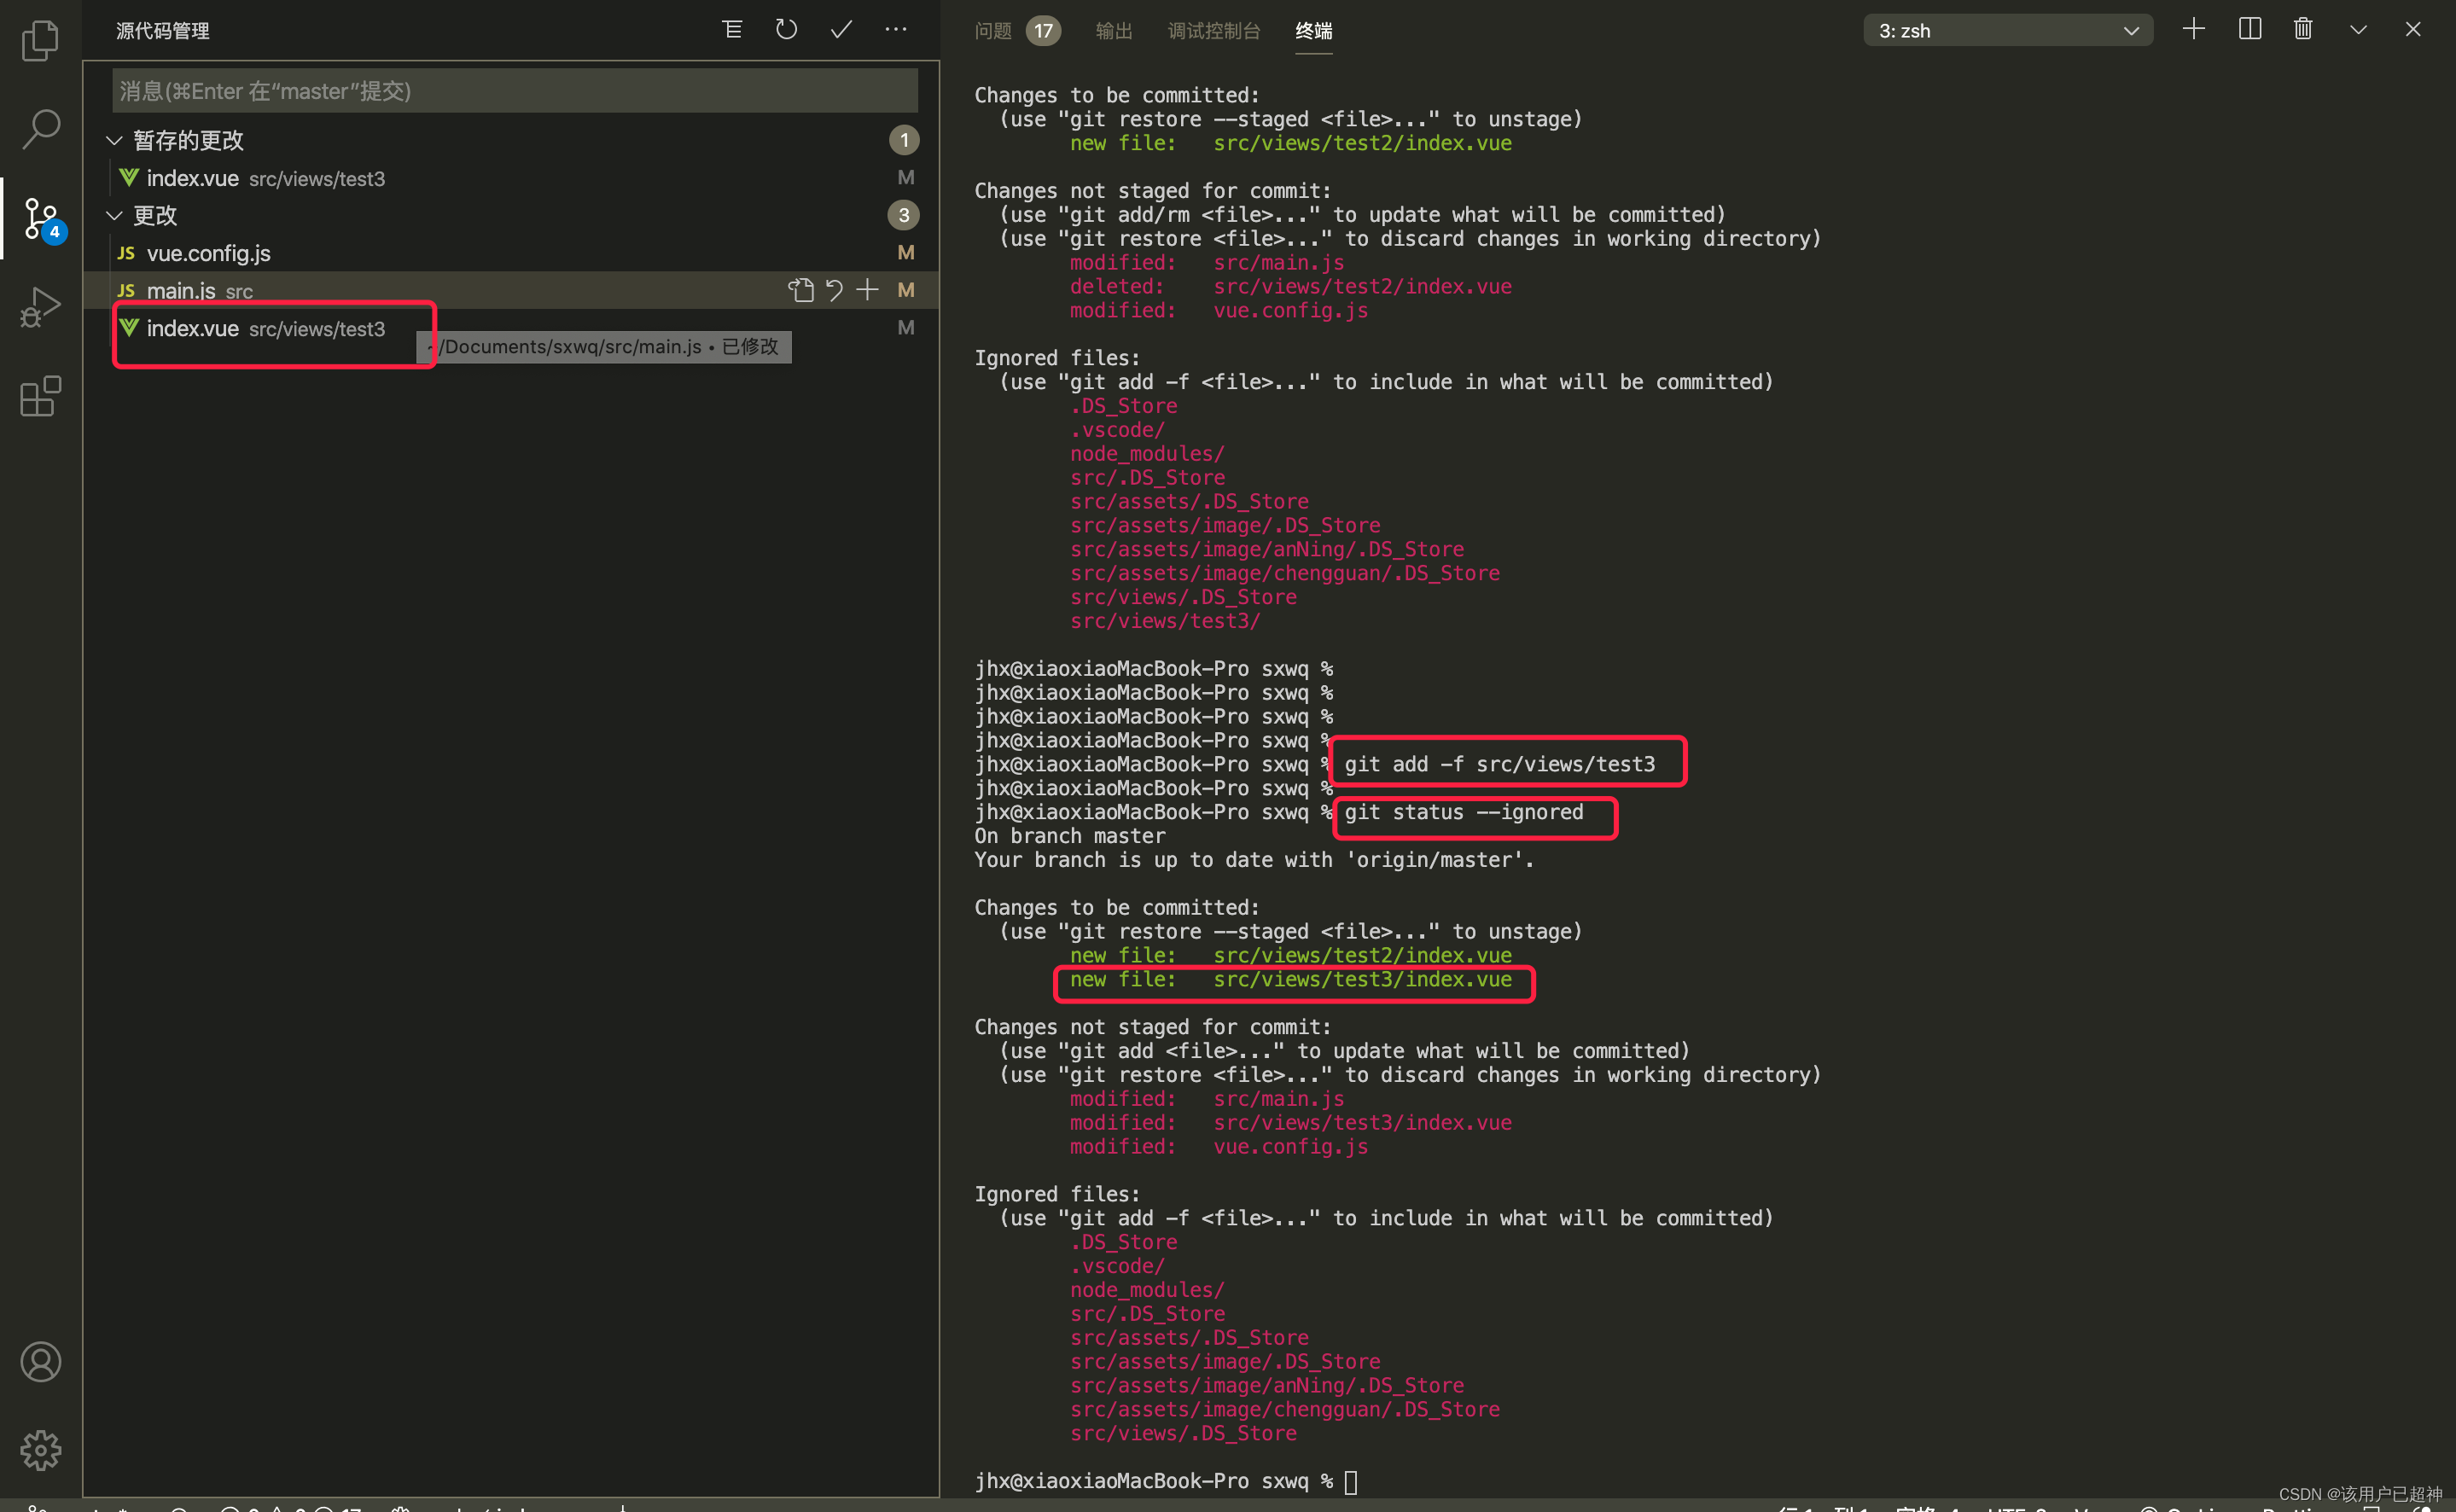Commit changes with the checkmark icon
This screenshot has width=2456, height=1512.
coord(841,30)
